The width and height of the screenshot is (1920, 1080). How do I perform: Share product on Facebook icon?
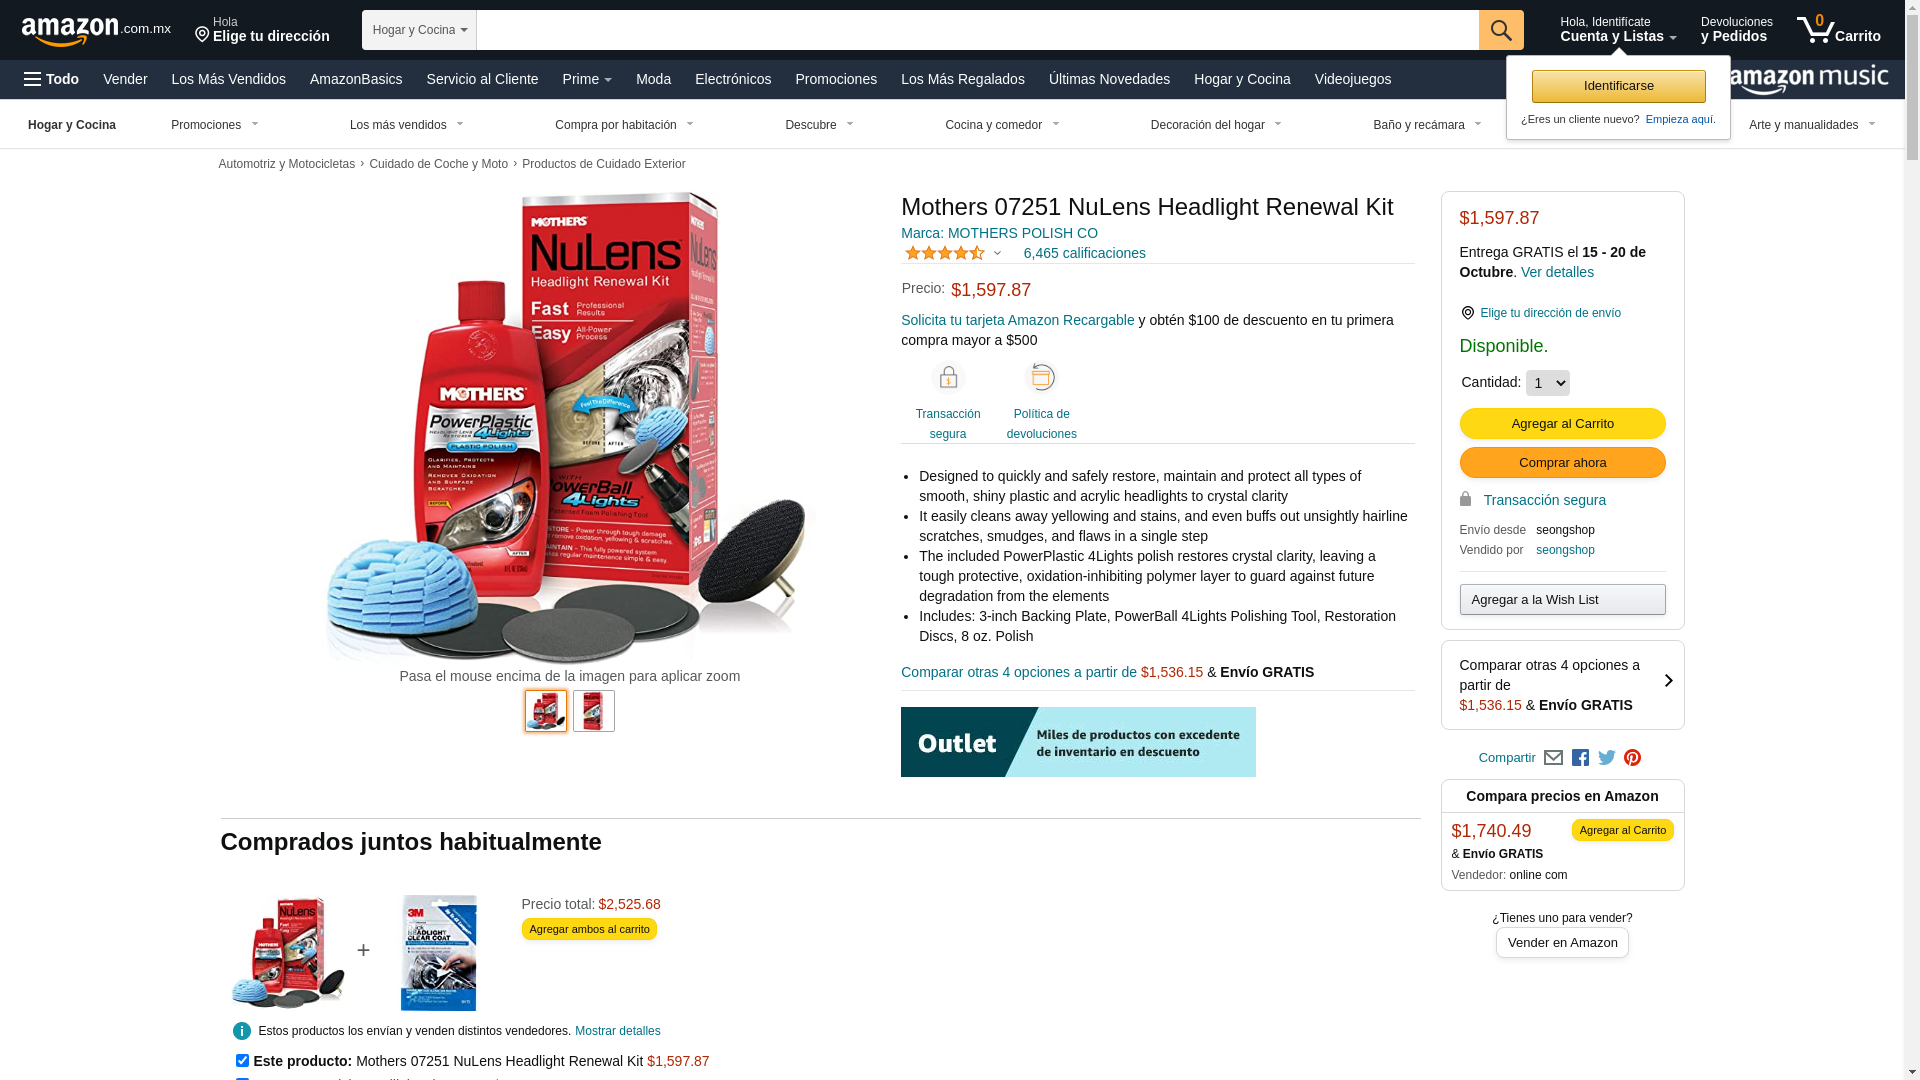point(1580,758)
